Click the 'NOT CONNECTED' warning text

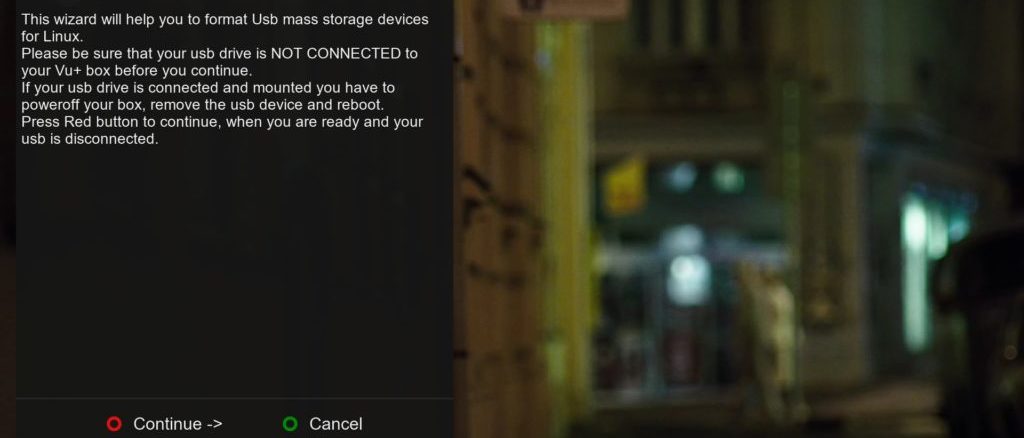click(344, 54)
